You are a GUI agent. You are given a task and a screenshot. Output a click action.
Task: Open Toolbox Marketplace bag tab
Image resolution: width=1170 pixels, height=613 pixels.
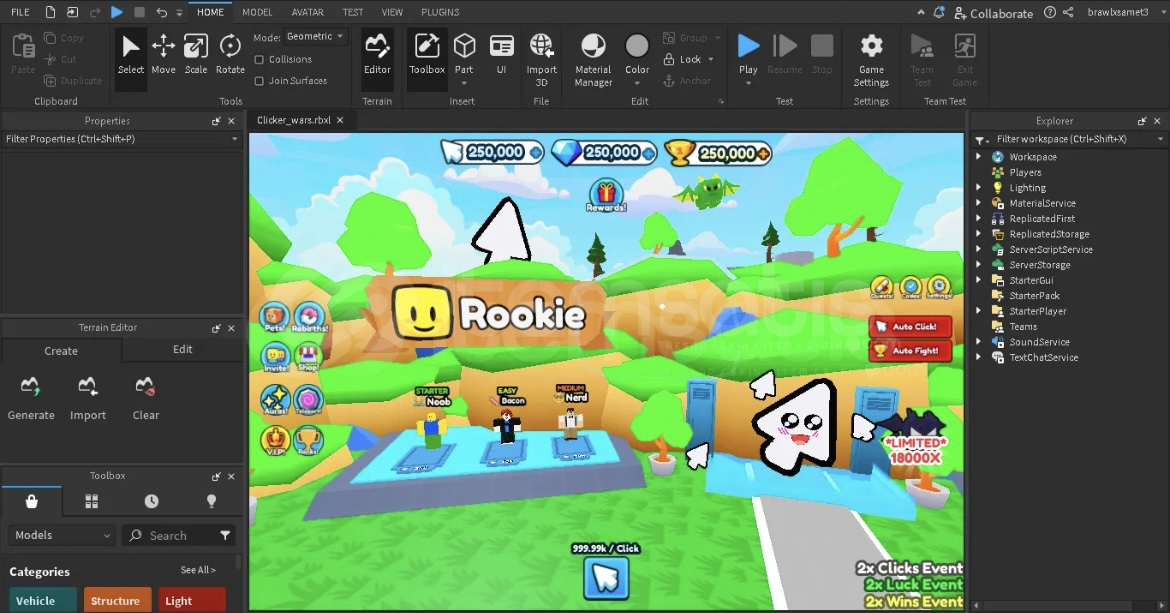31,501
